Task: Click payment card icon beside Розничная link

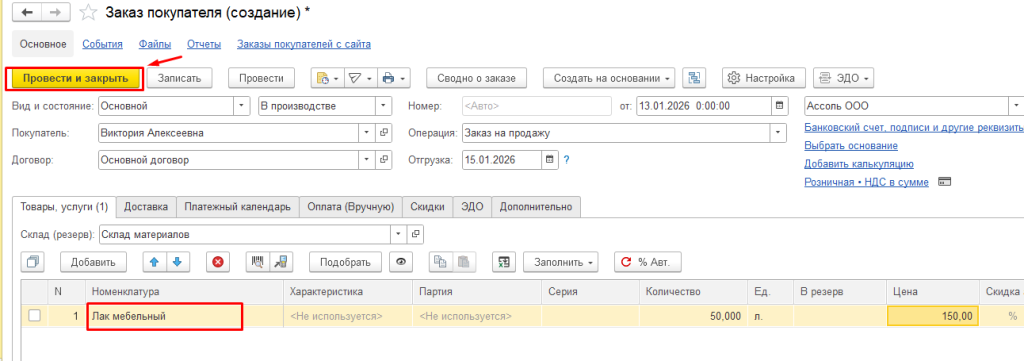Action: 944,182
